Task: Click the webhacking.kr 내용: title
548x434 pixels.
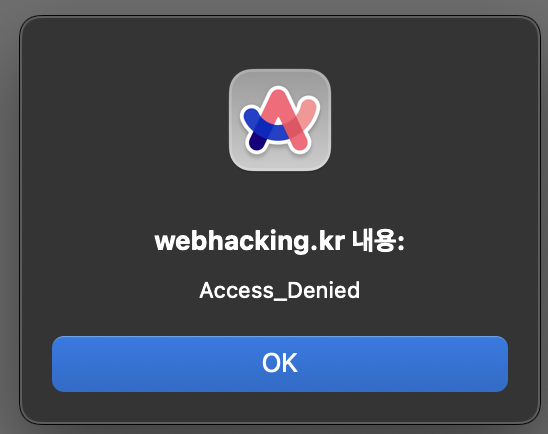Action: [280, 241]
